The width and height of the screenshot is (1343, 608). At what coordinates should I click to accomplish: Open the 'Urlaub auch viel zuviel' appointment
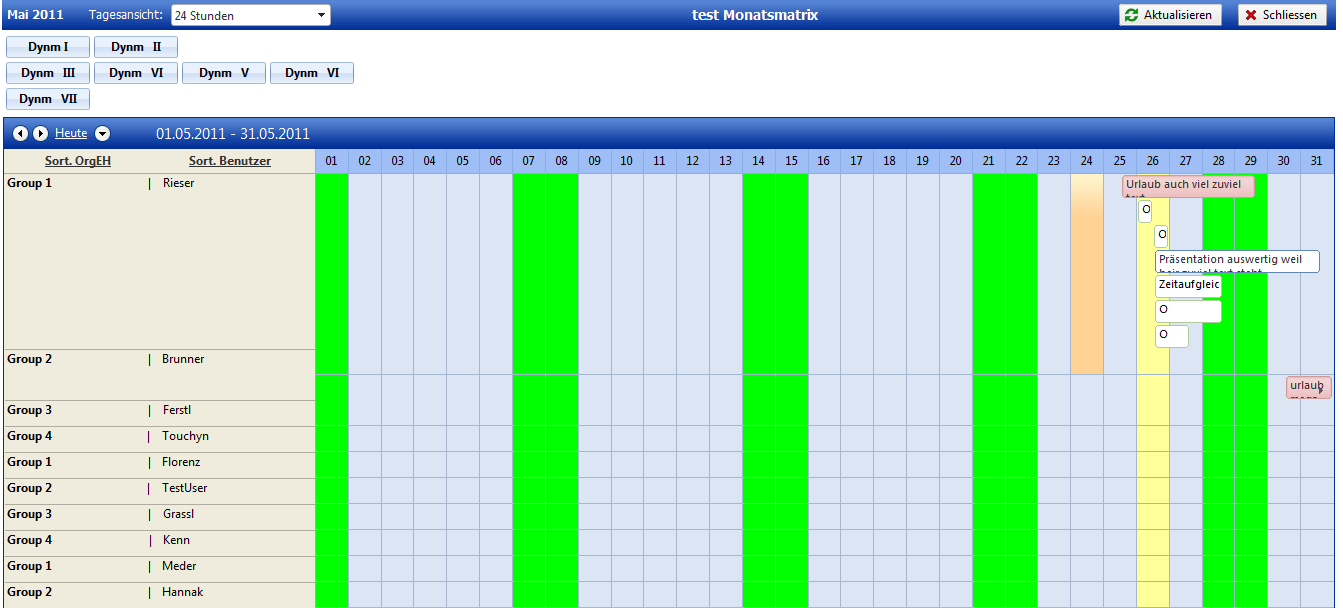point(1188,186)
